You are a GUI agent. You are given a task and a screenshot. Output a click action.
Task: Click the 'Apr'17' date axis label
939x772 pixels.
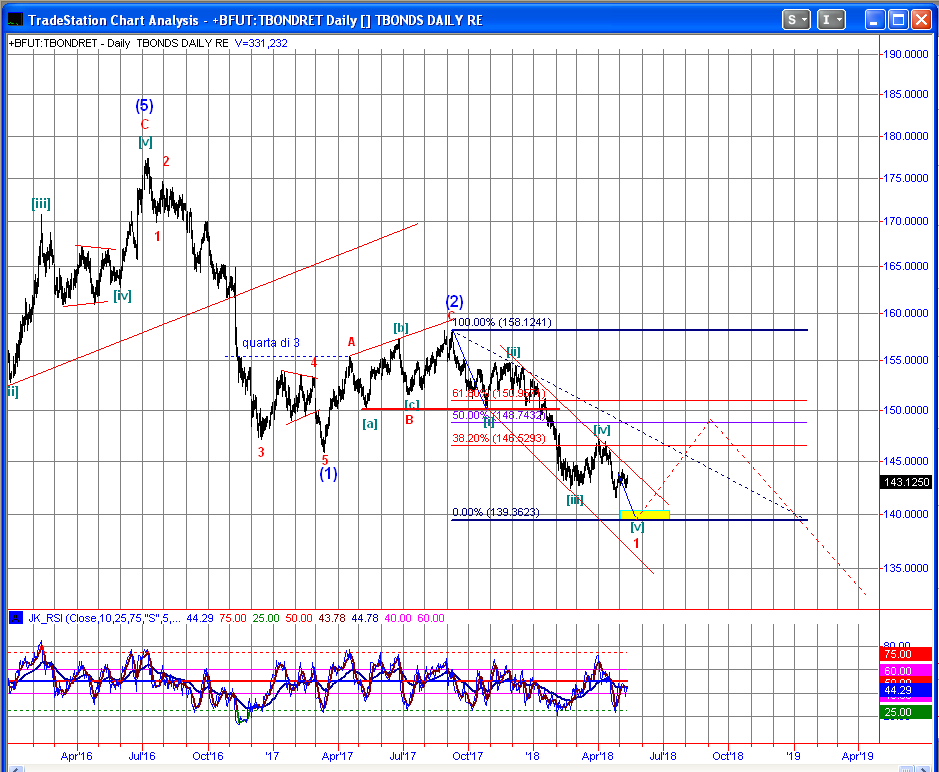click(338, 756)
